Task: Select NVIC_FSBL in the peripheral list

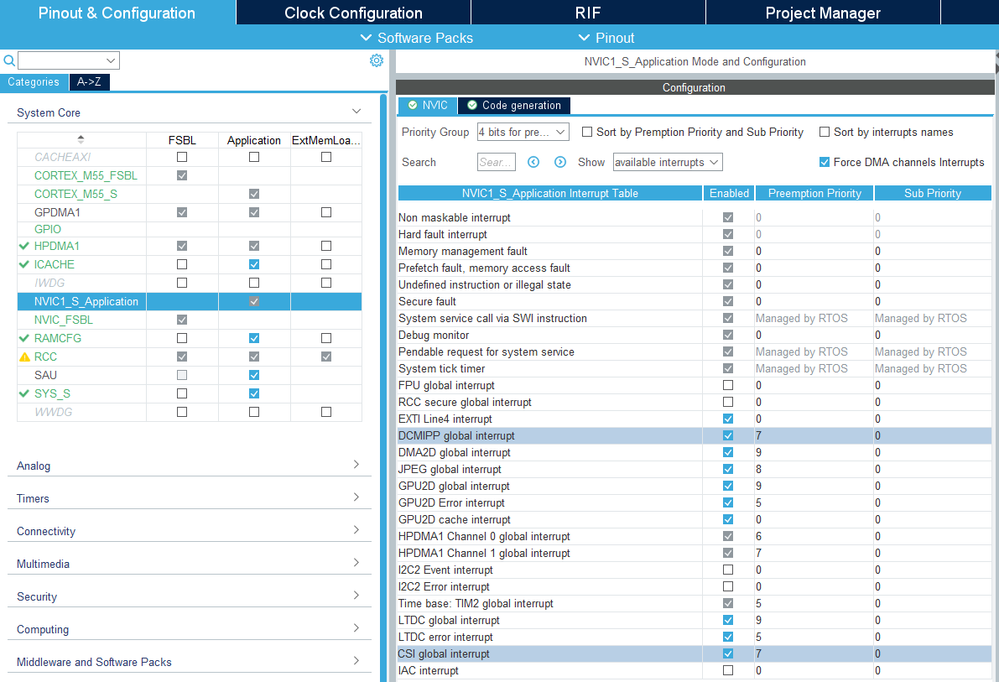Action: (64, 320)
